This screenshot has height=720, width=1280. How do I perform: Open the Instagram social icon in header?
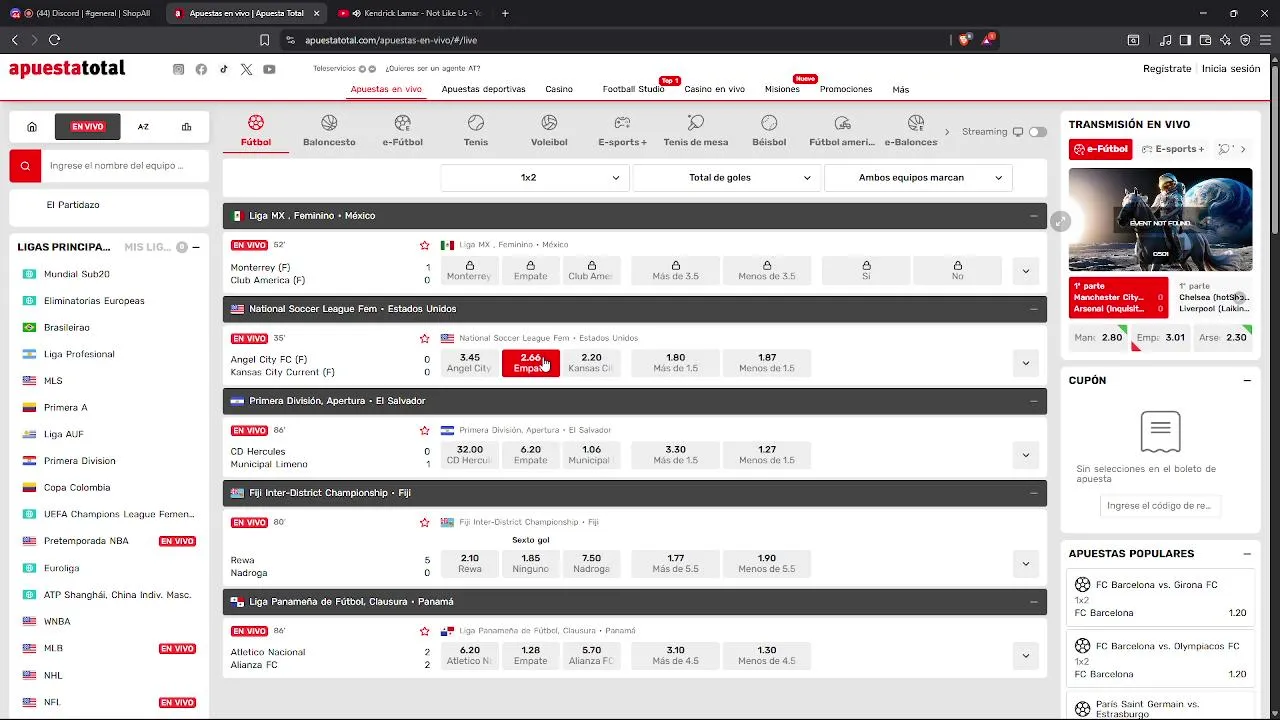[x=179, y=69]
